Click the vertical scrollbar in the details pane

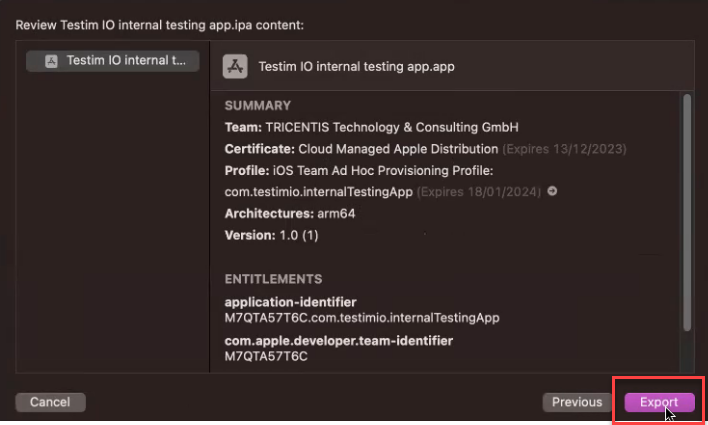686,210
